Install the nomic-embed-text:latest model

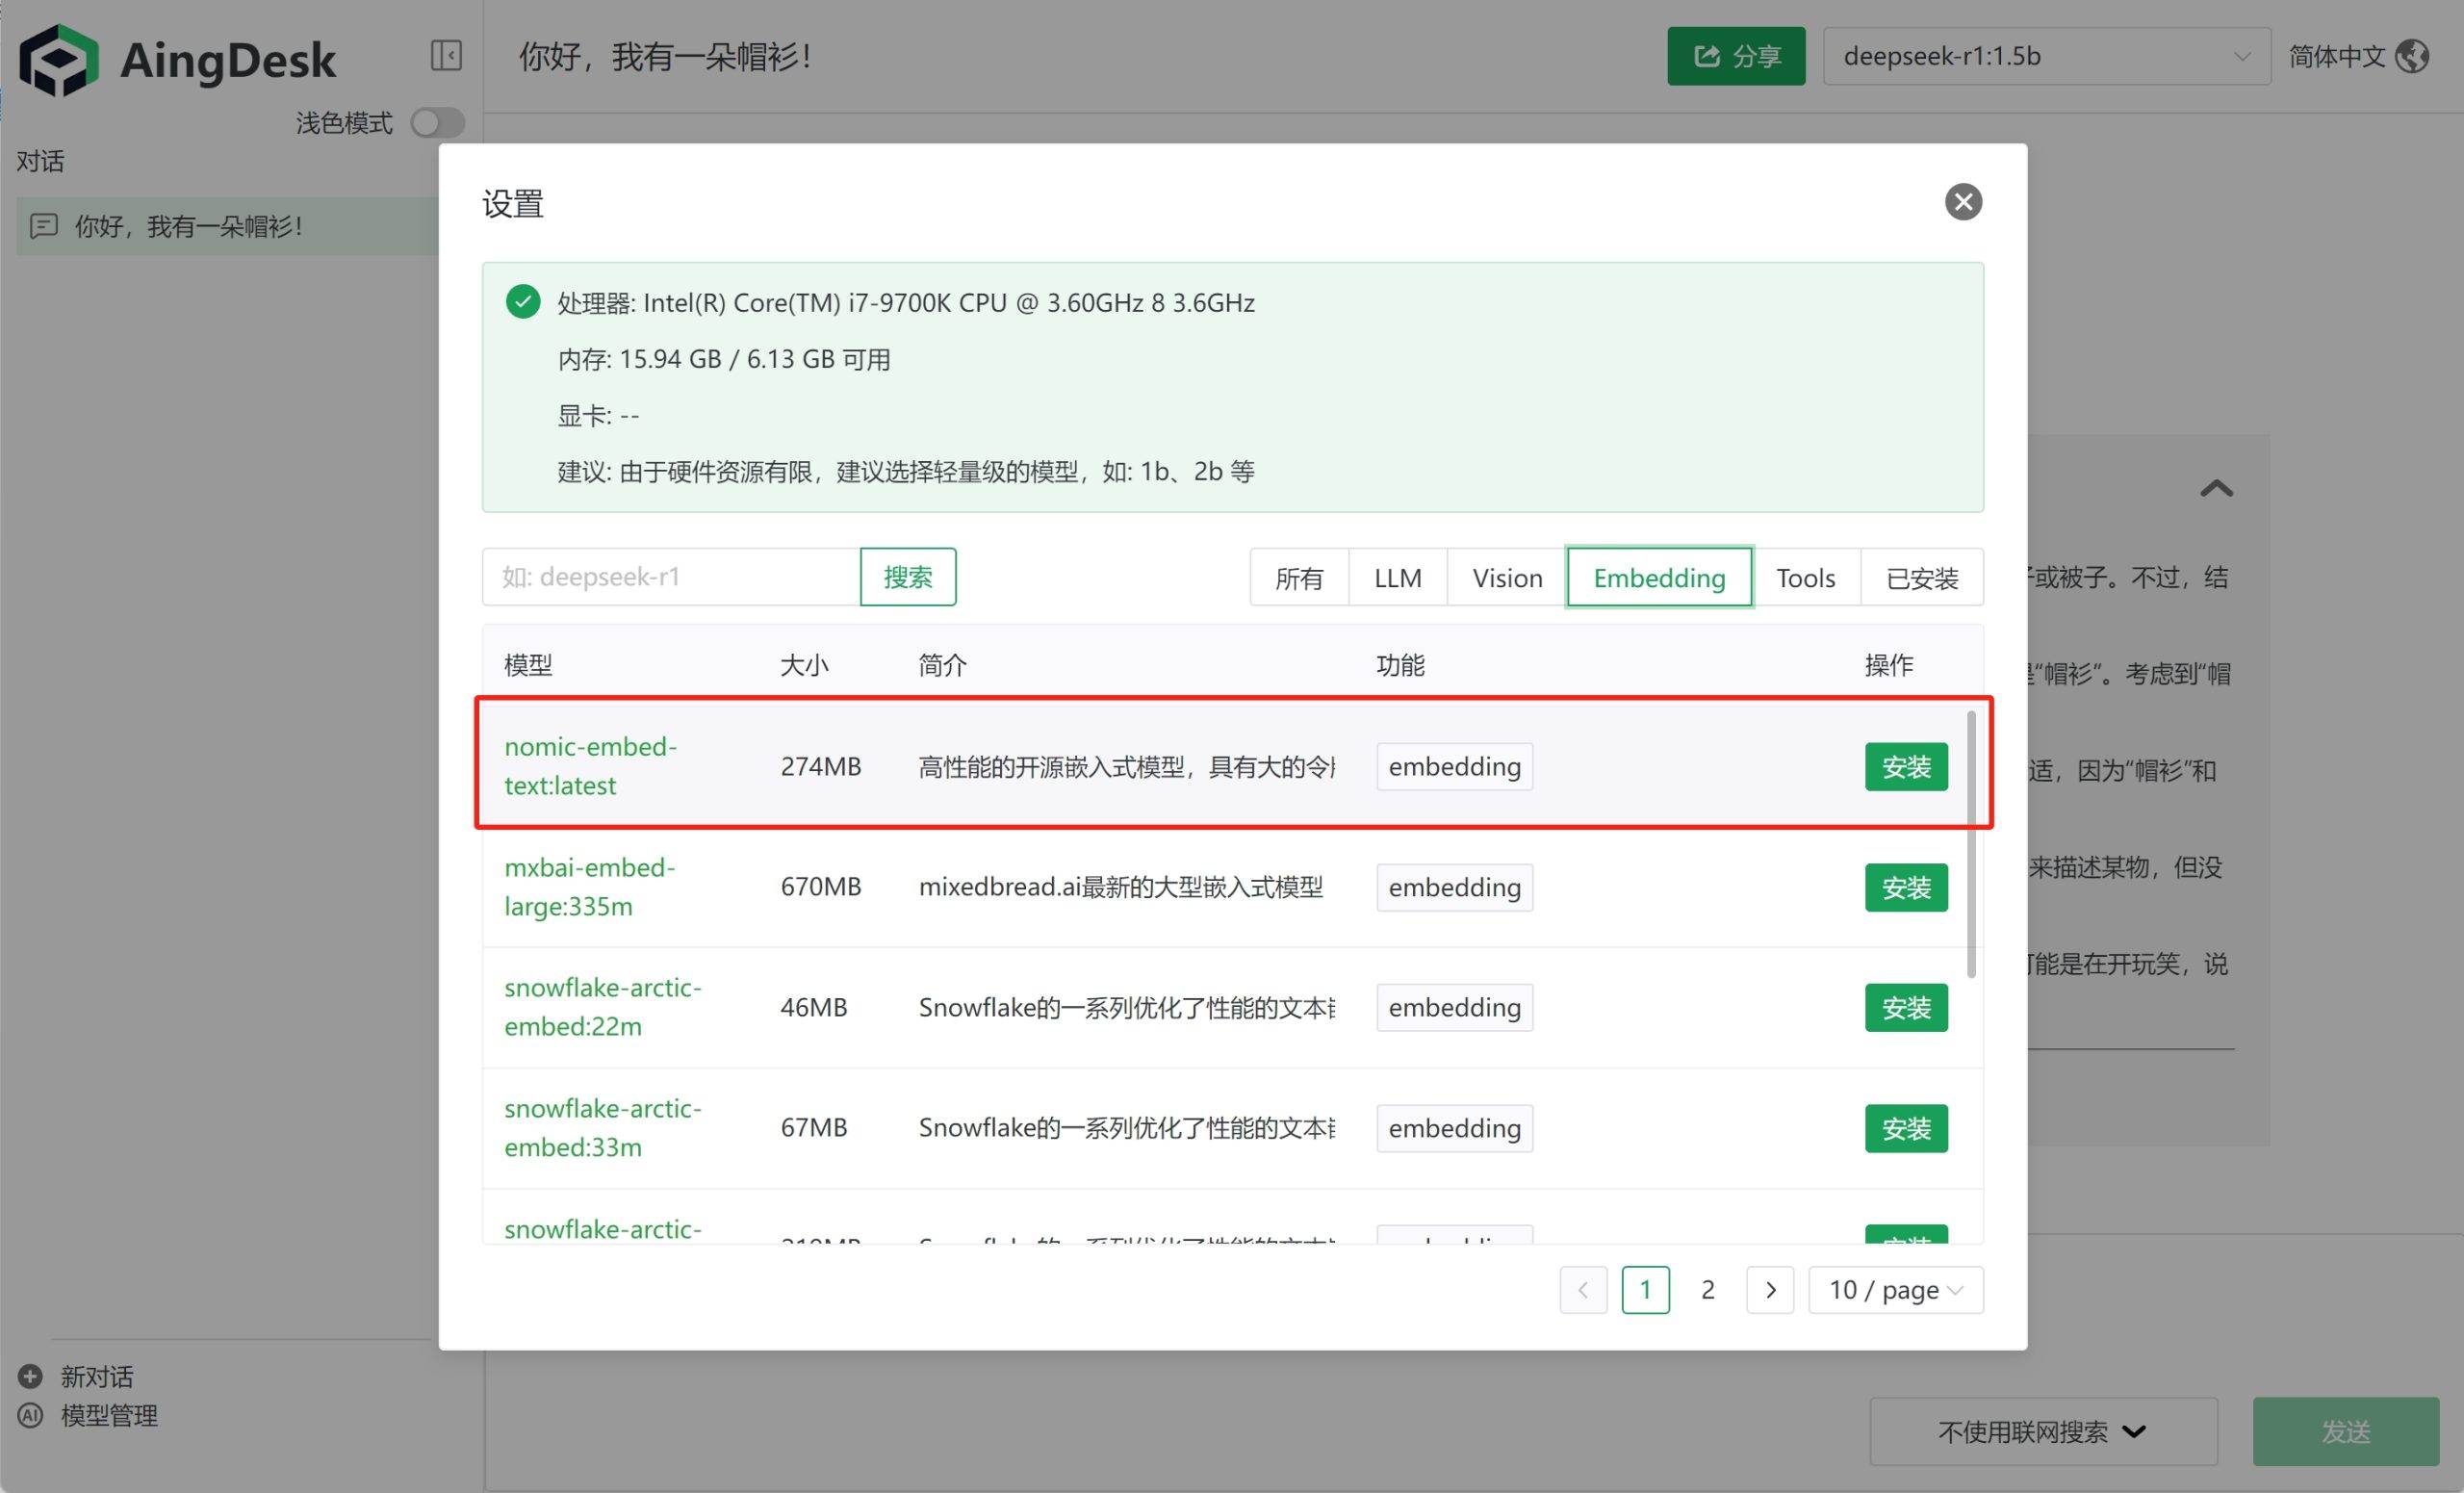[1905, 766]
